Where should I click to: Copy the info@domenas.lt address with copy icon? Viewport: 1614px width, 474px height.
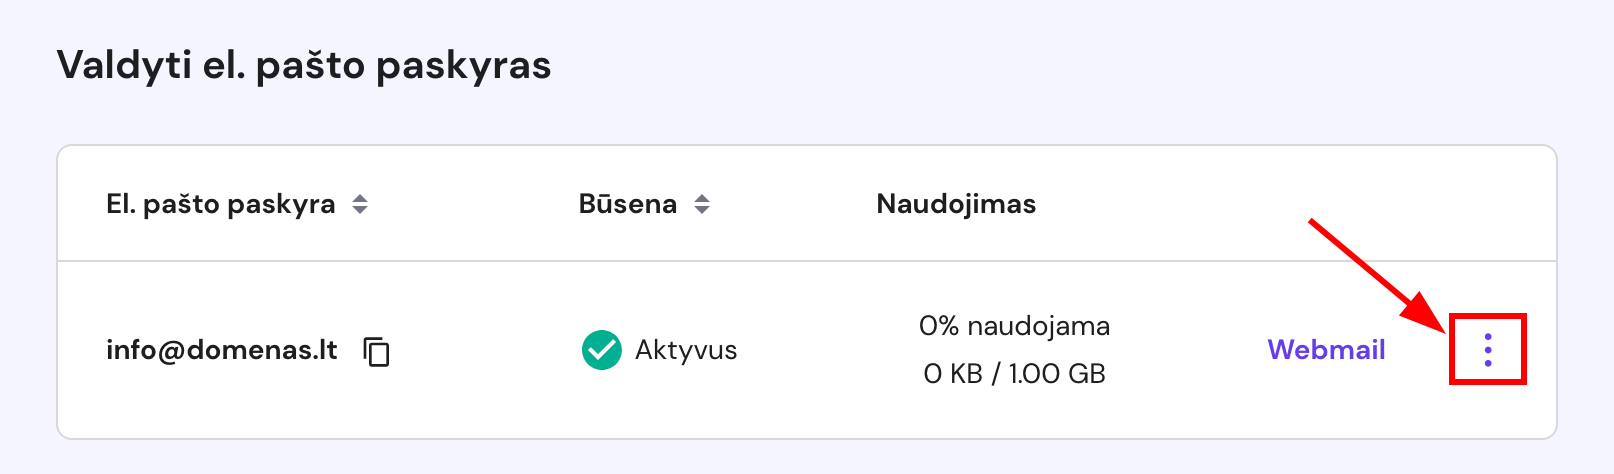click(377, 351)
